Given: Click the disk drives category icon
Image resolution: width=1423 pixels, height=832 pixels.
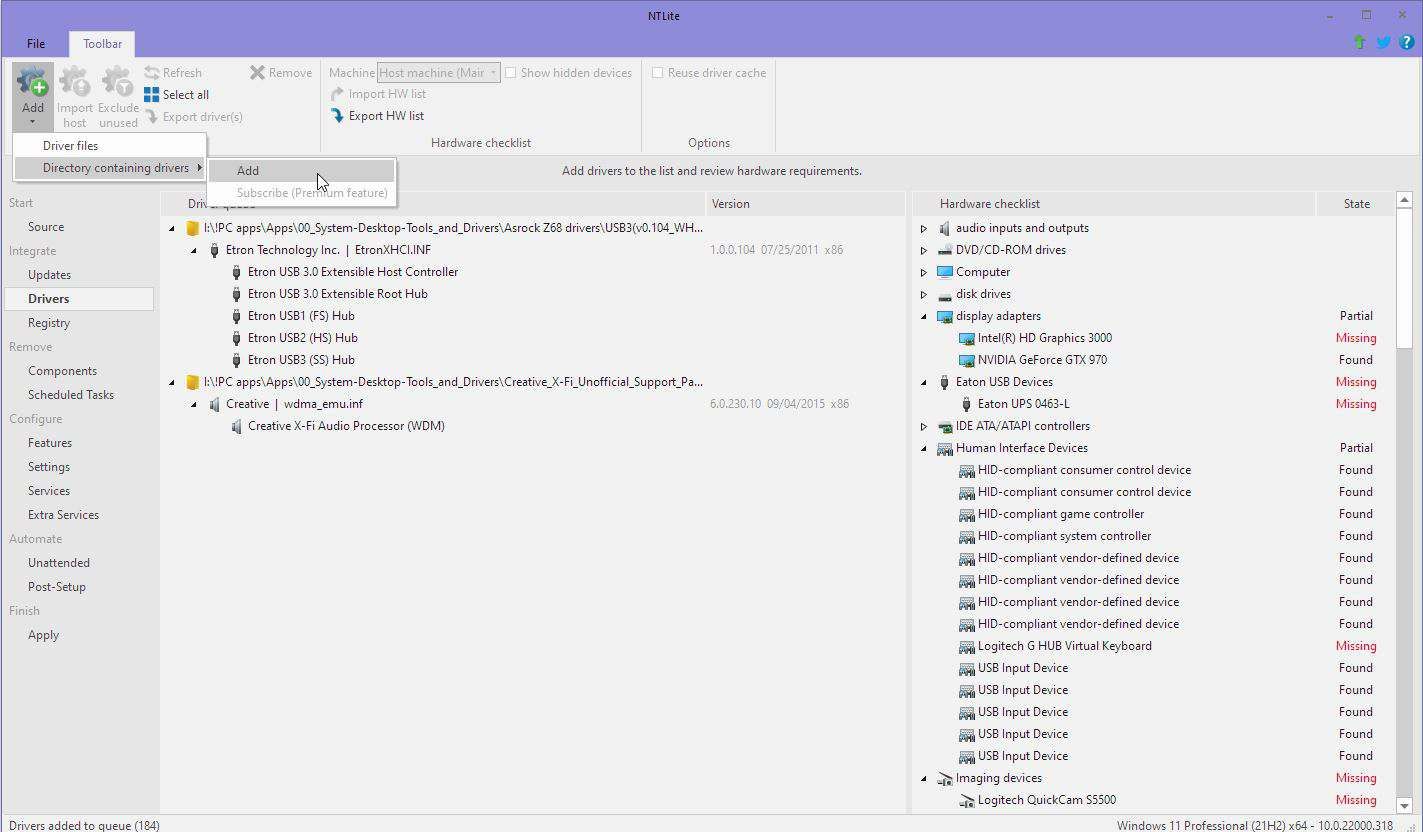Looking at the screenshot, I should click(944, 294).
